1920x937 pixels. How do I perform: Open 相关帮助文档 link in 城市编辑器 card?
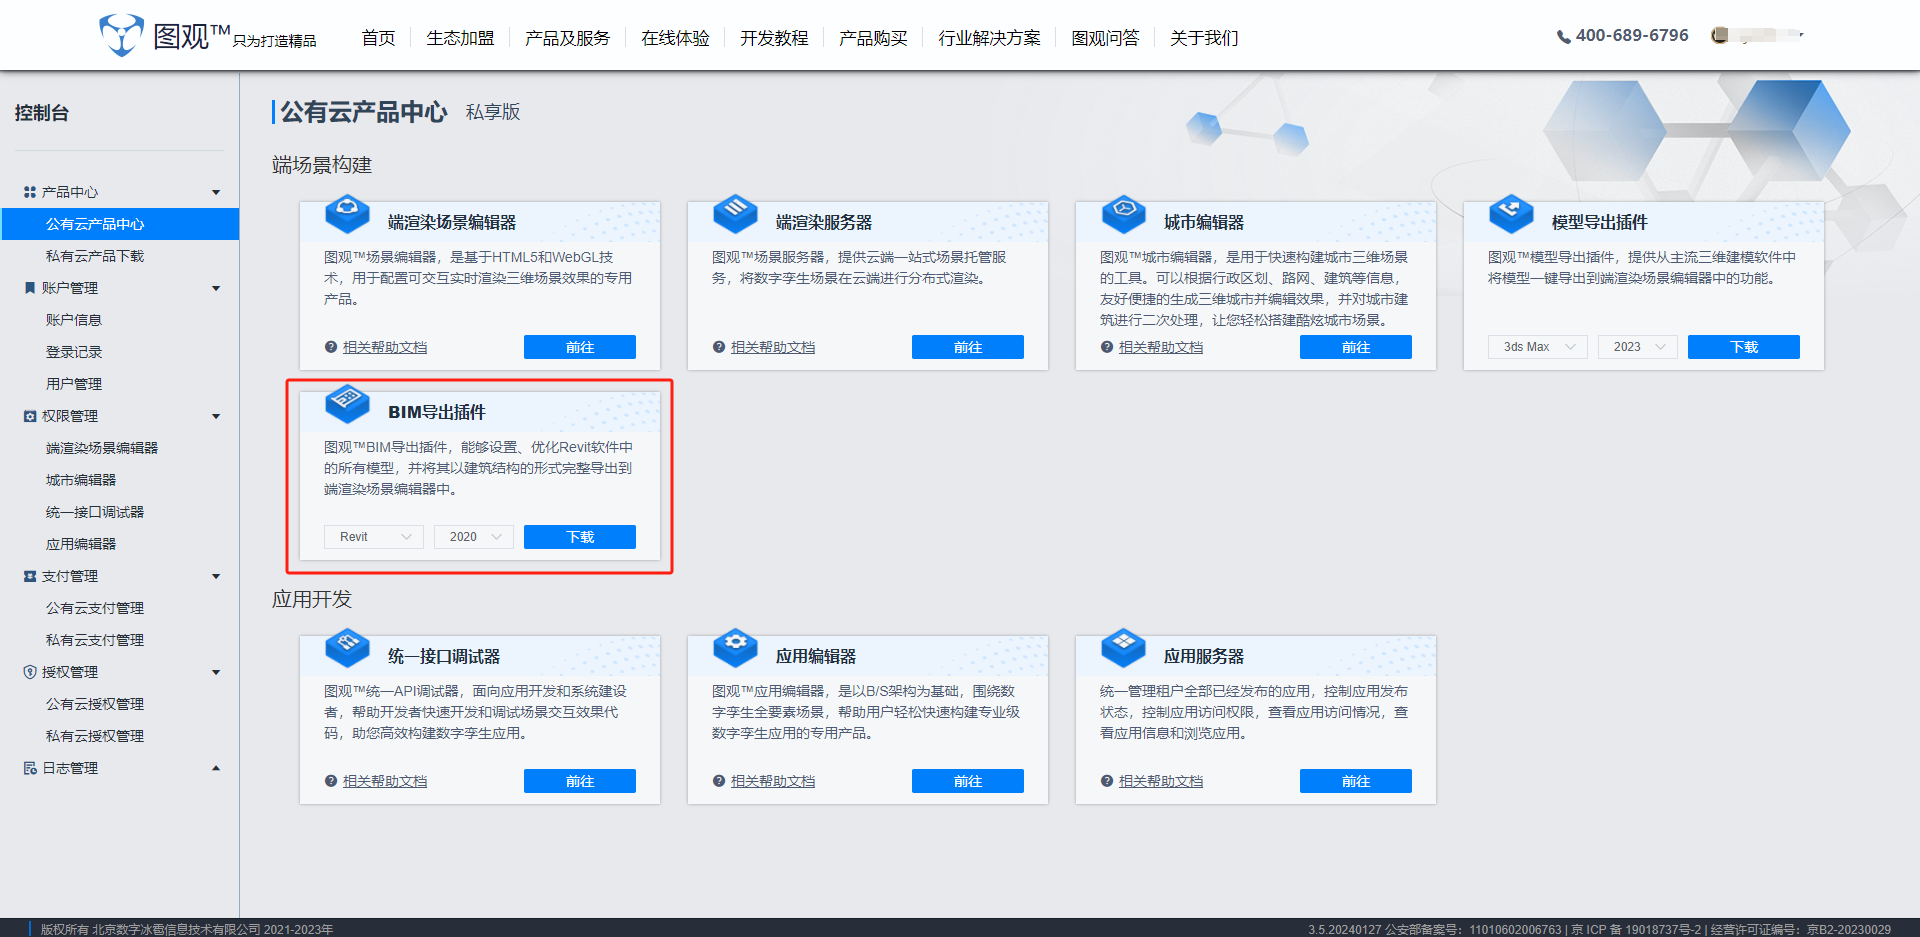(1161, 347)
